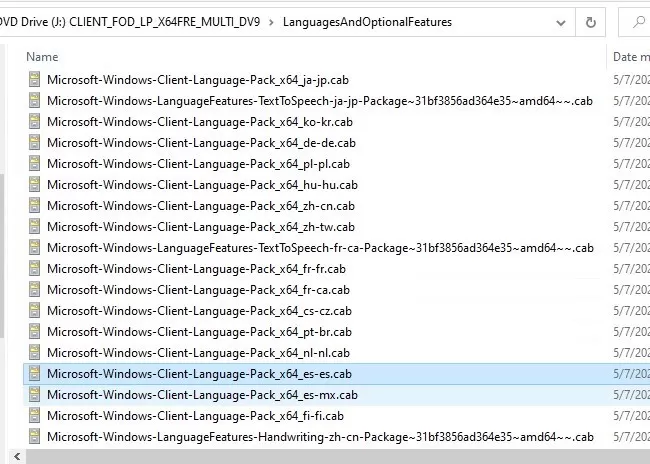
Task: Refresh the LanguagesAndOptionalFeatures folder view
Action: (590, 22)
